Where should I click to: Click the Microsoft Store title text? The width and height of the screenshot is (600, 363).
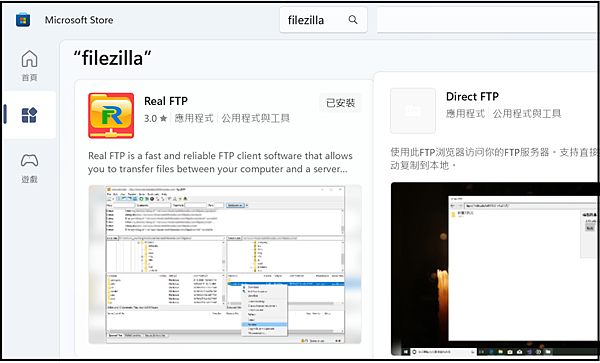click(79, 20)
